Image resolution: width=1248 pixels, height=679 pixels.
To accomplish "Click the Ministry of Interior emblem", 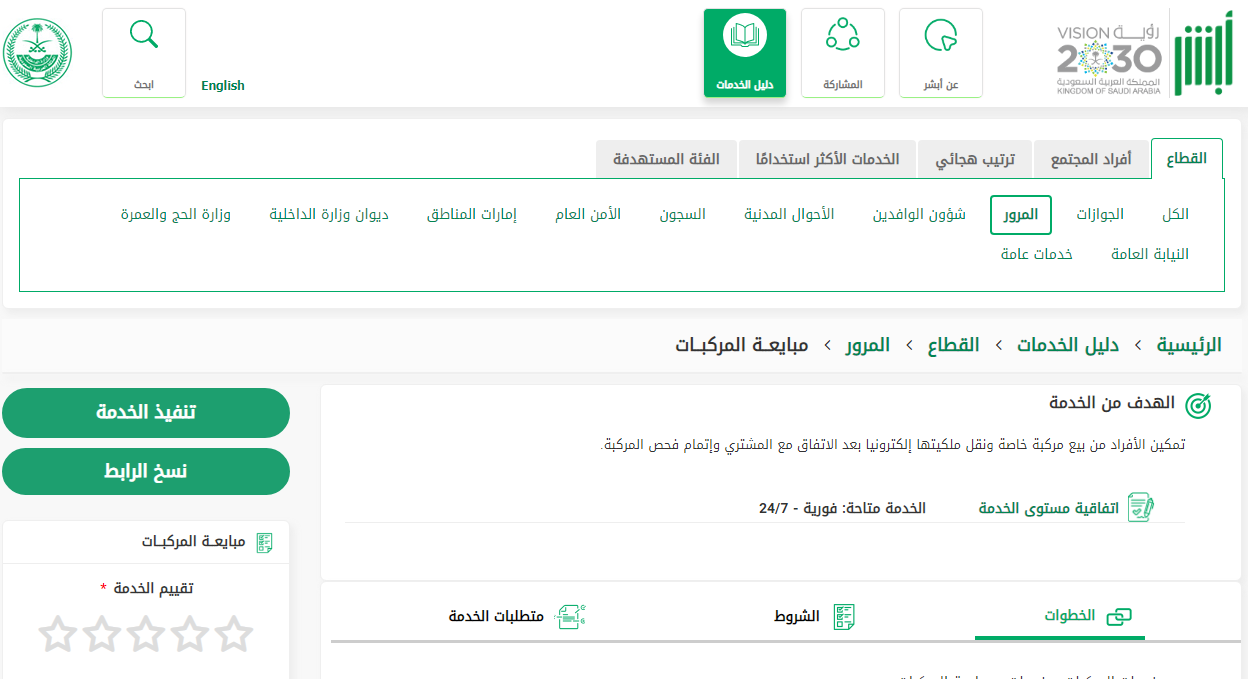I will (x=38, y=53).
